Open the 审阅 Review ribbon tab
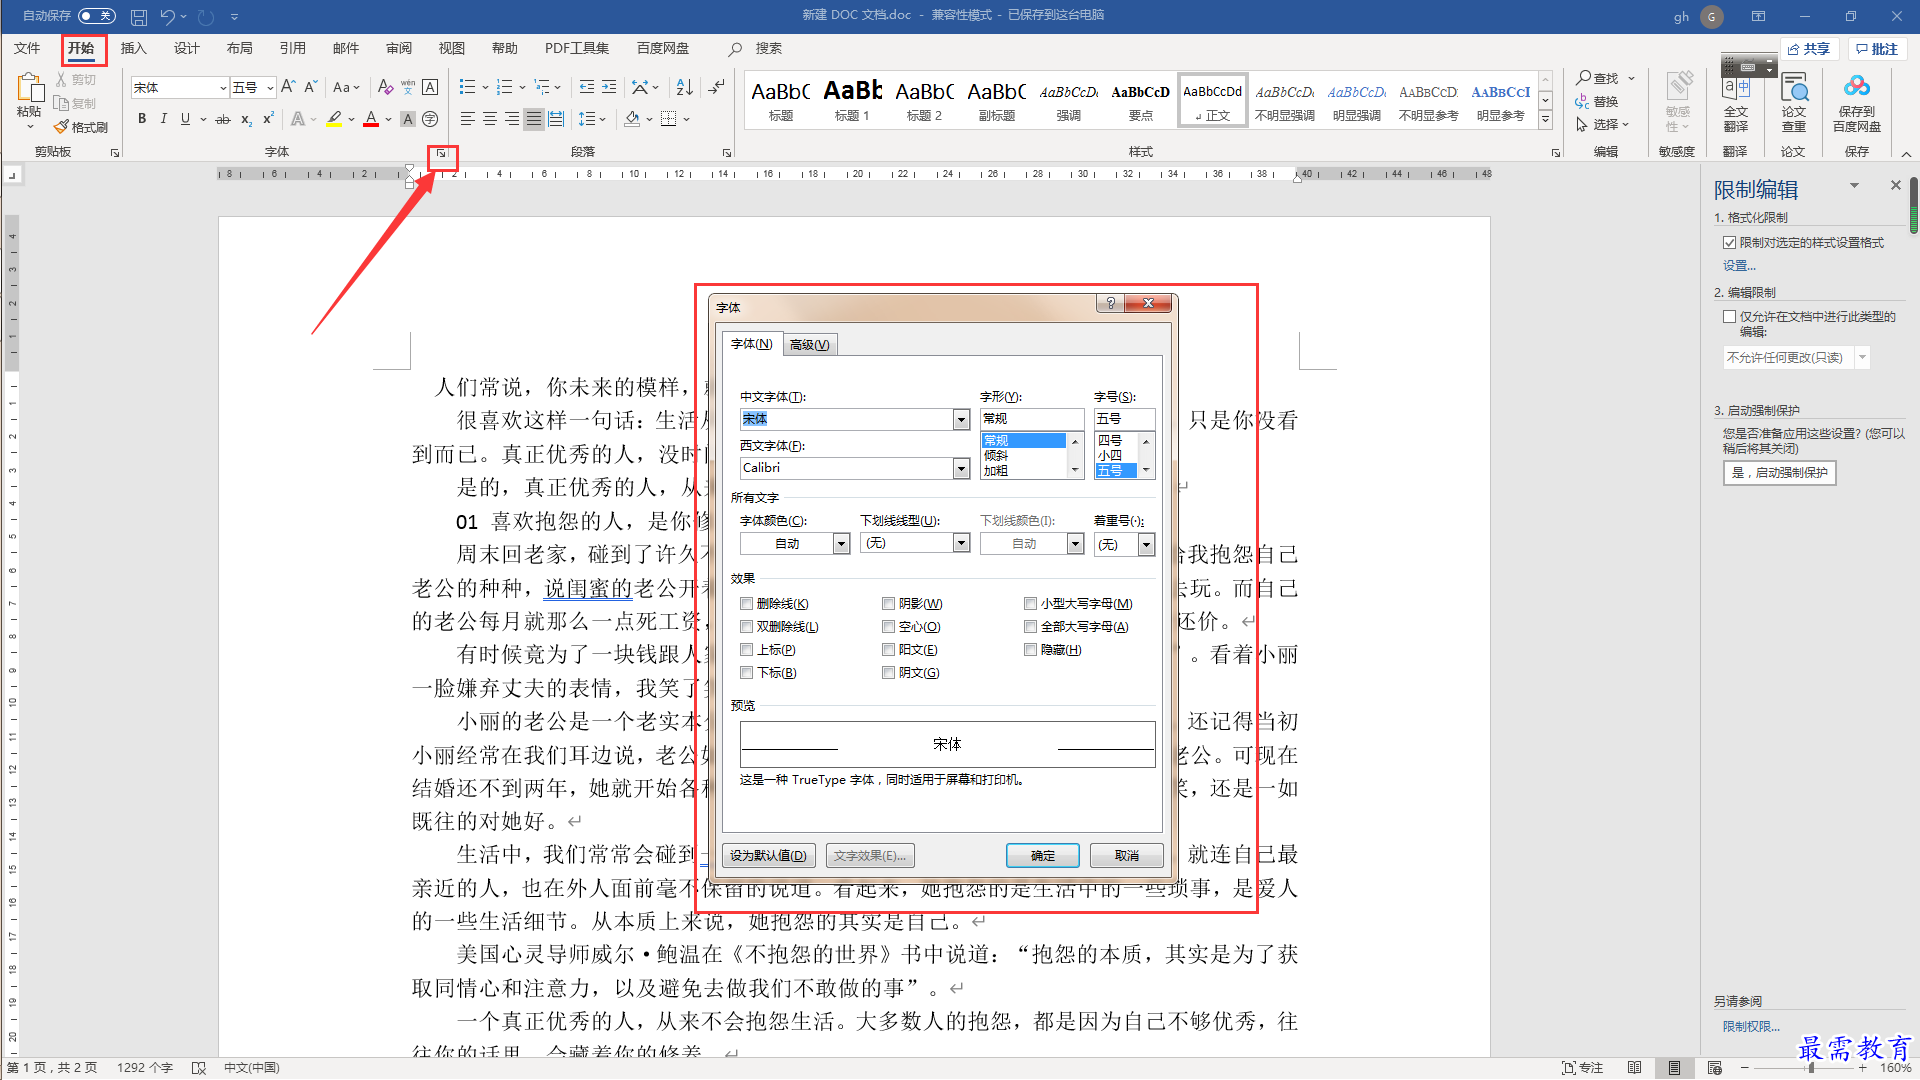The height and width of the screenshot is (1080, 1920). [398, 48]
